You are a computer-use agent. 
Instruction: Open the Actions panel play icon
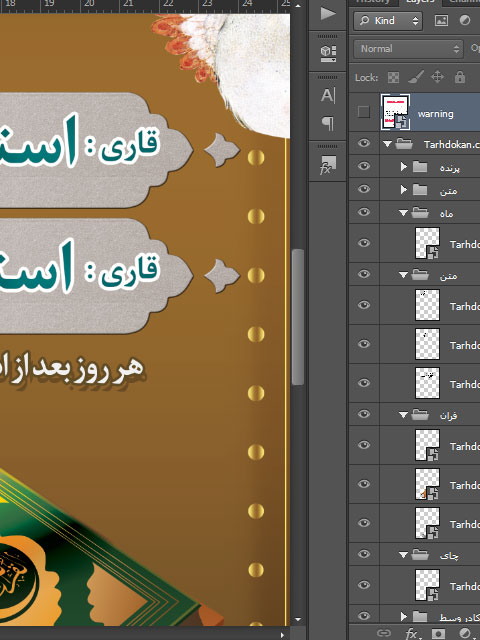[328, 13]
